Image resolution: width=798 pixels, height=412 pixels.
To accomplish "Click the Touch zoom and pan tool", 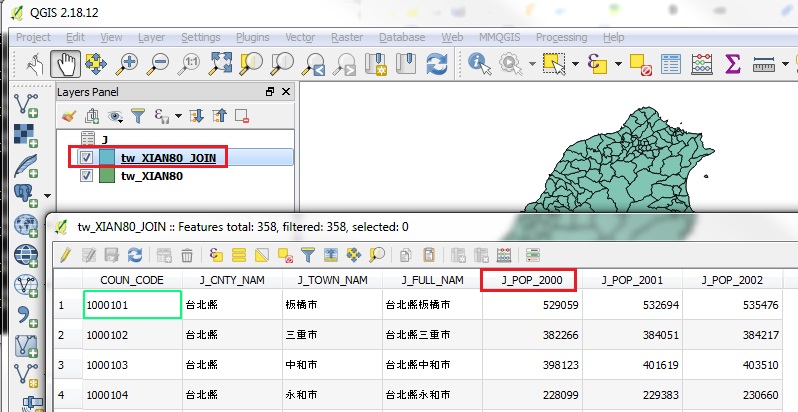I will 35,64.
